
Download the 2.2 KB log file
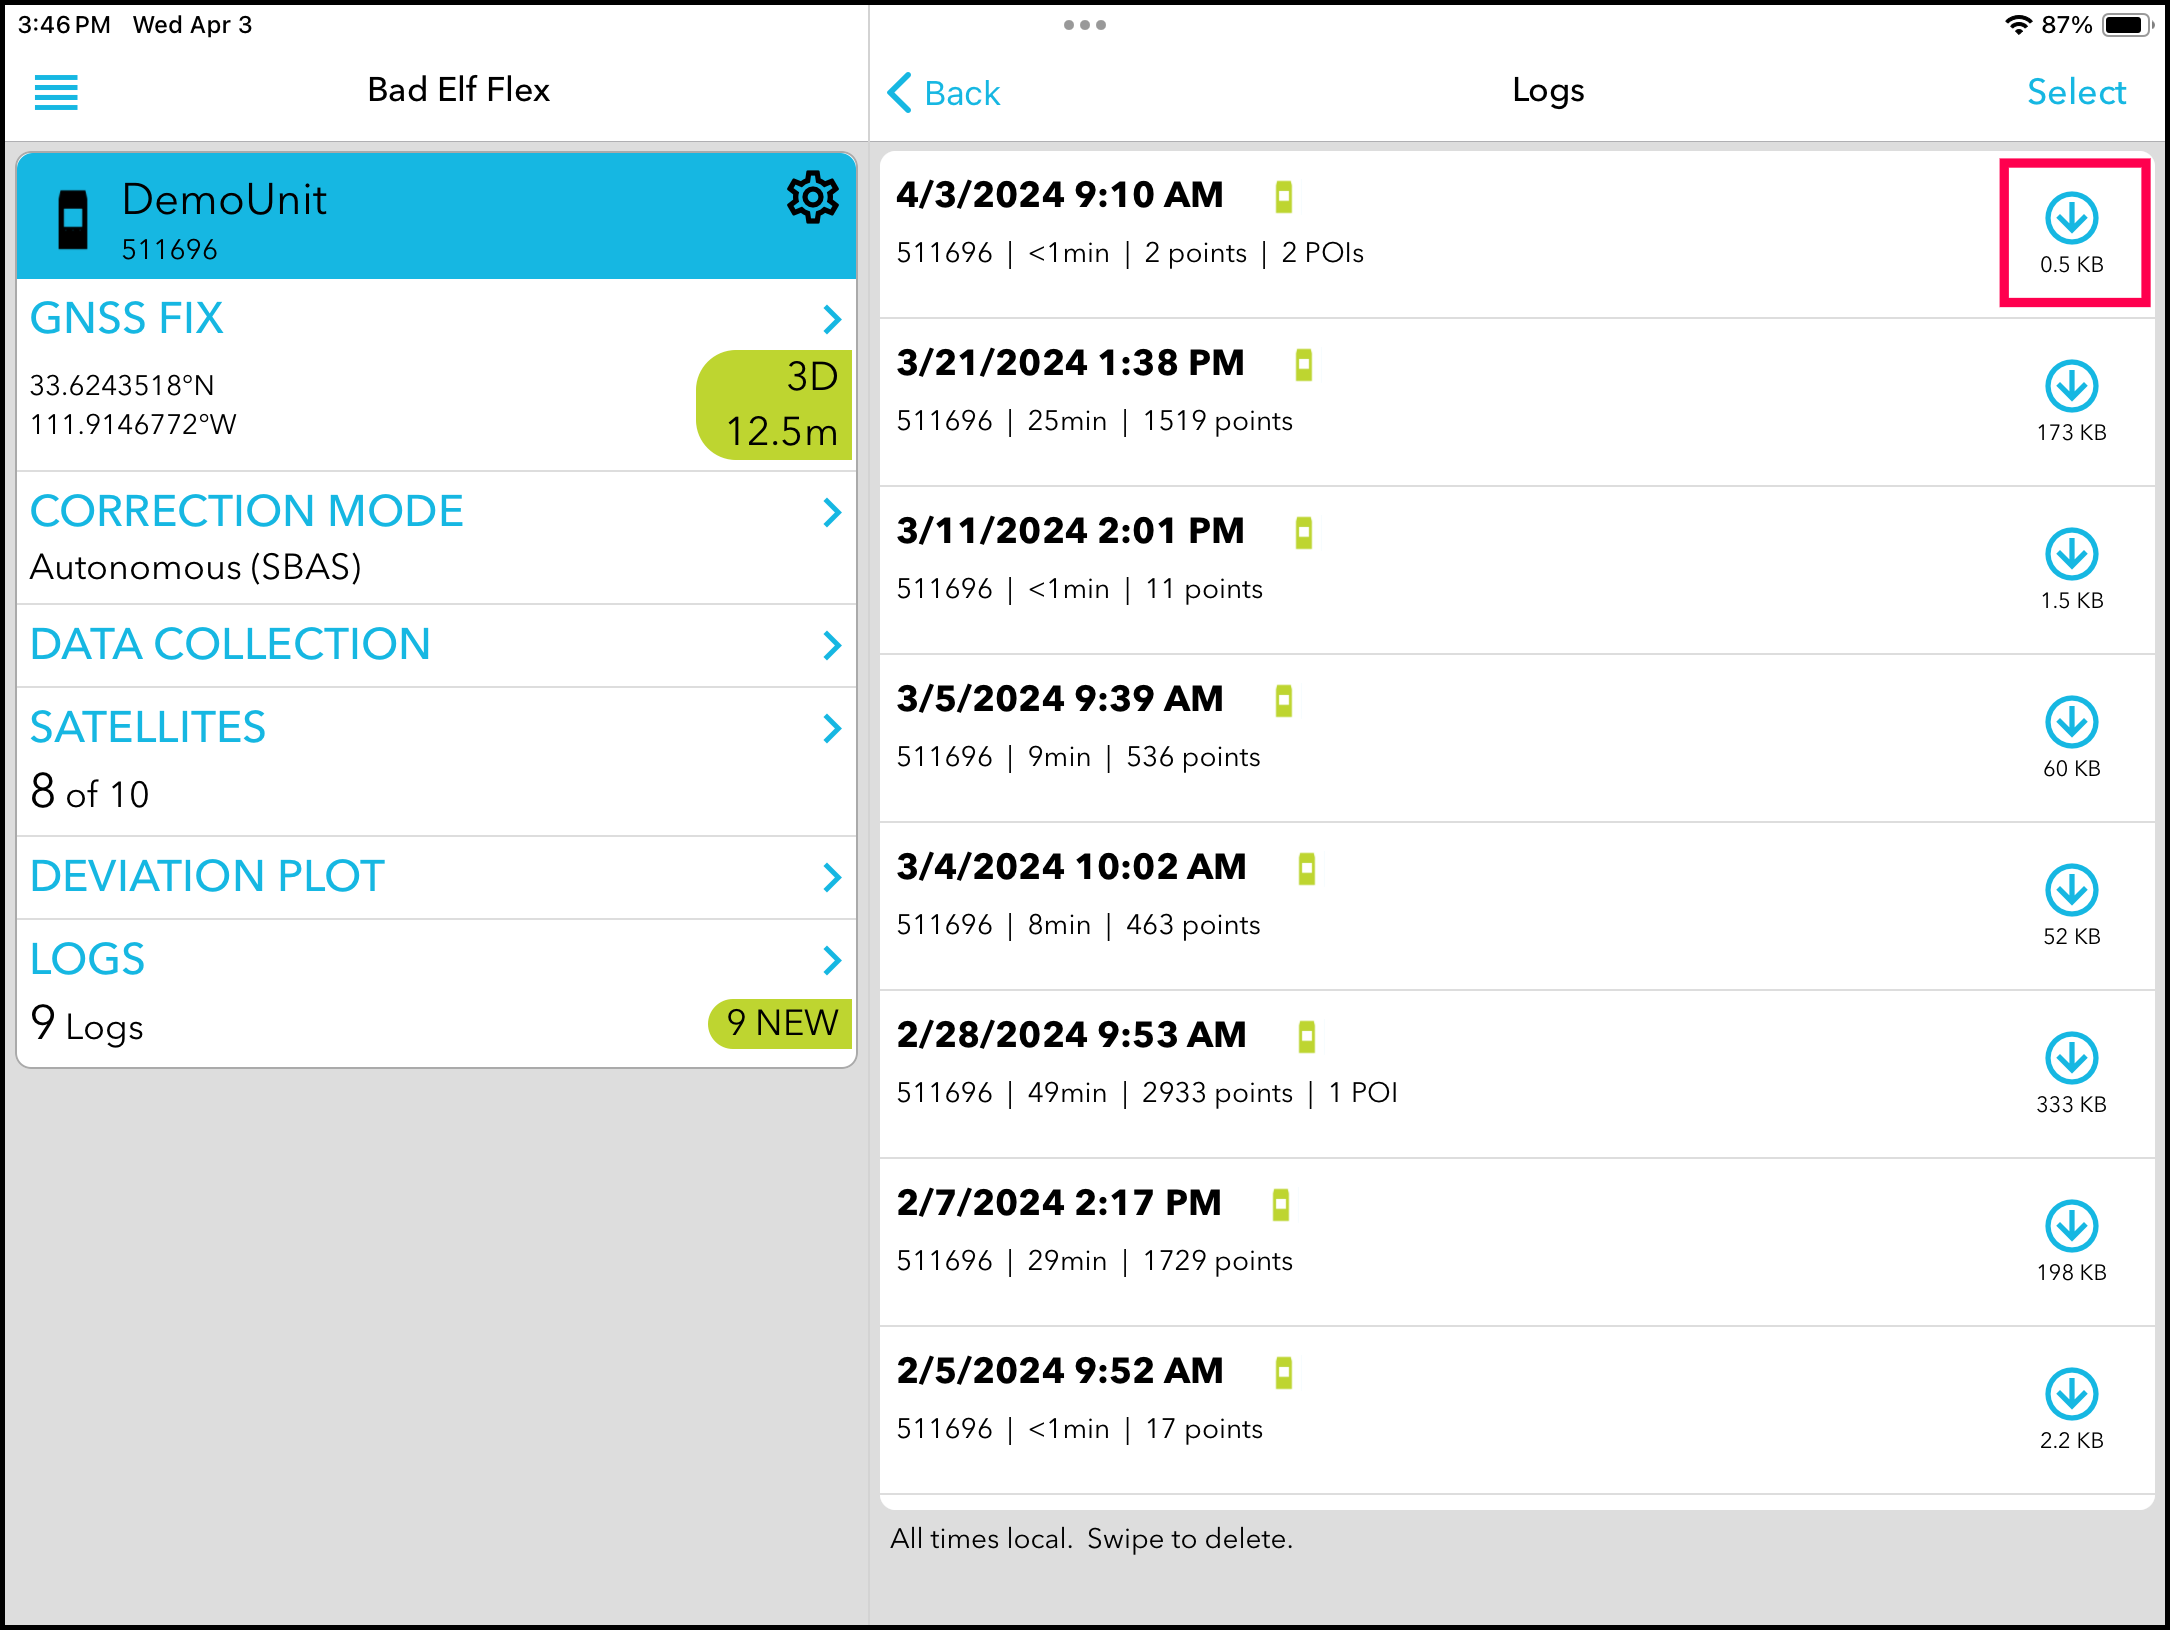[x=2071, y=1395]
